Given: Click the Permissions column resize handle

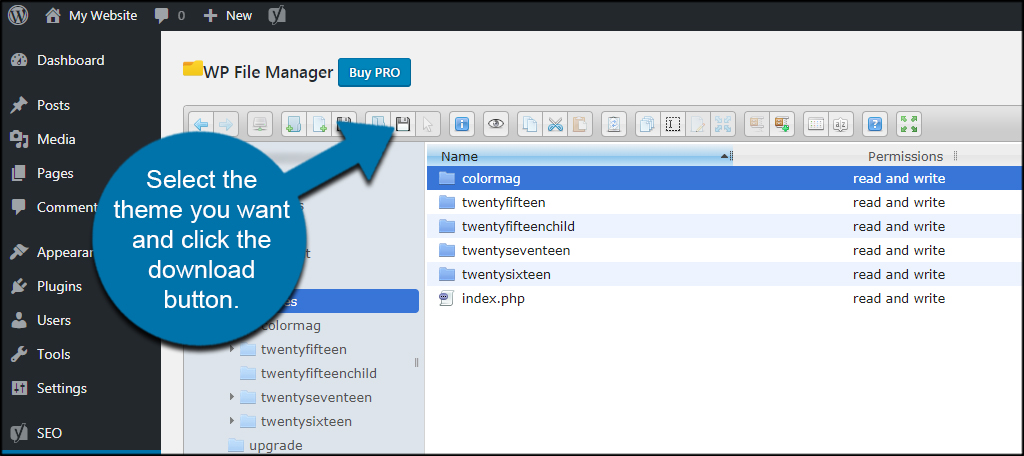Looking at the screenshot, I should tap(955, 156).
